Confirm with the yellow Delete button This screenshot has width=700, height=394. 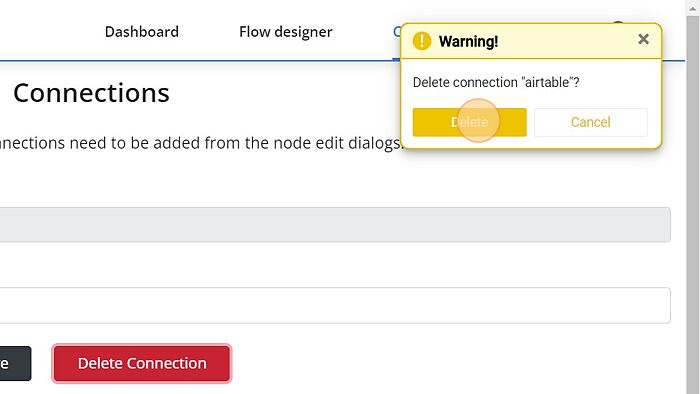[469, 122]
